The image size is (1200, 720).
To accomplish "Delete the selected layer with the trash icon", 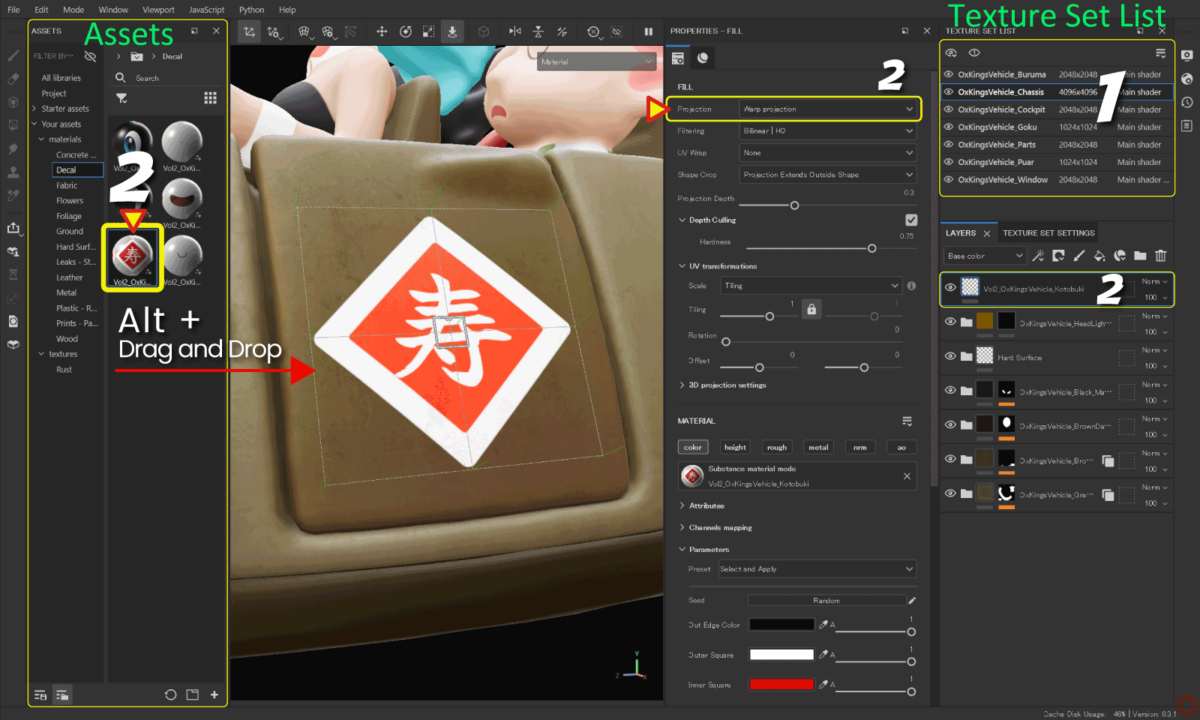I will (1160, 256).
